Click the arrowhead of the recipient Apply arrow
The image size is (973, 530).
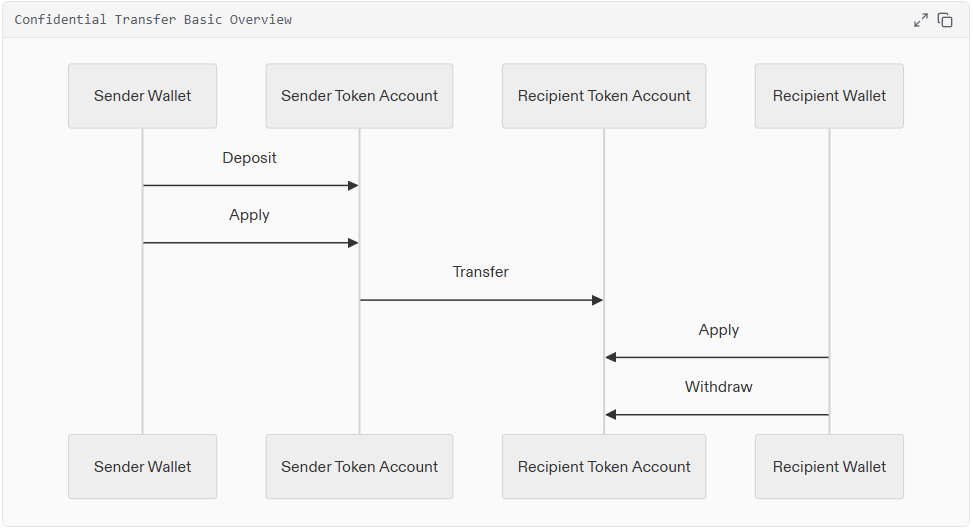tap(611, 357)
